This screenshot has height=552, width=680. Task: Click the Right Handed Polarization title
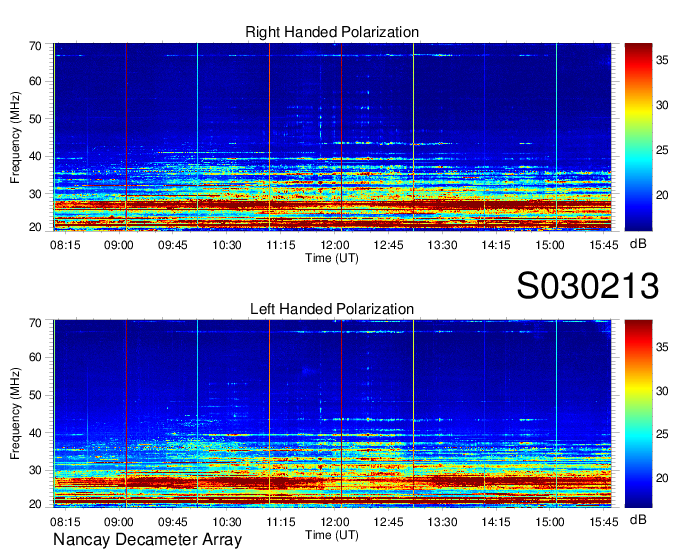pos(332,32)
